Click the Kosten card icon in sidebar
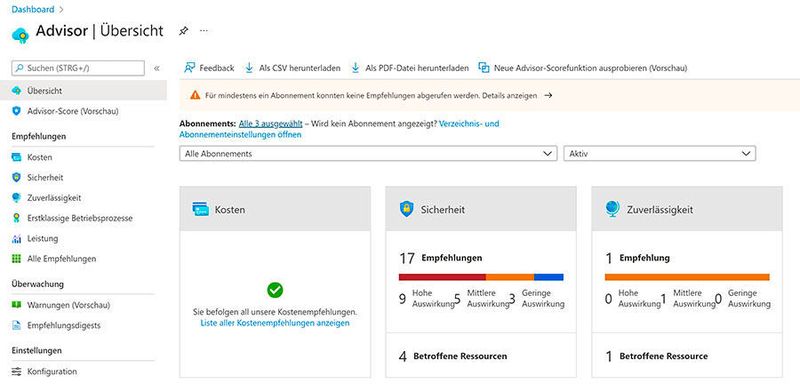800x384 pixels. click(x=16, y=157)
